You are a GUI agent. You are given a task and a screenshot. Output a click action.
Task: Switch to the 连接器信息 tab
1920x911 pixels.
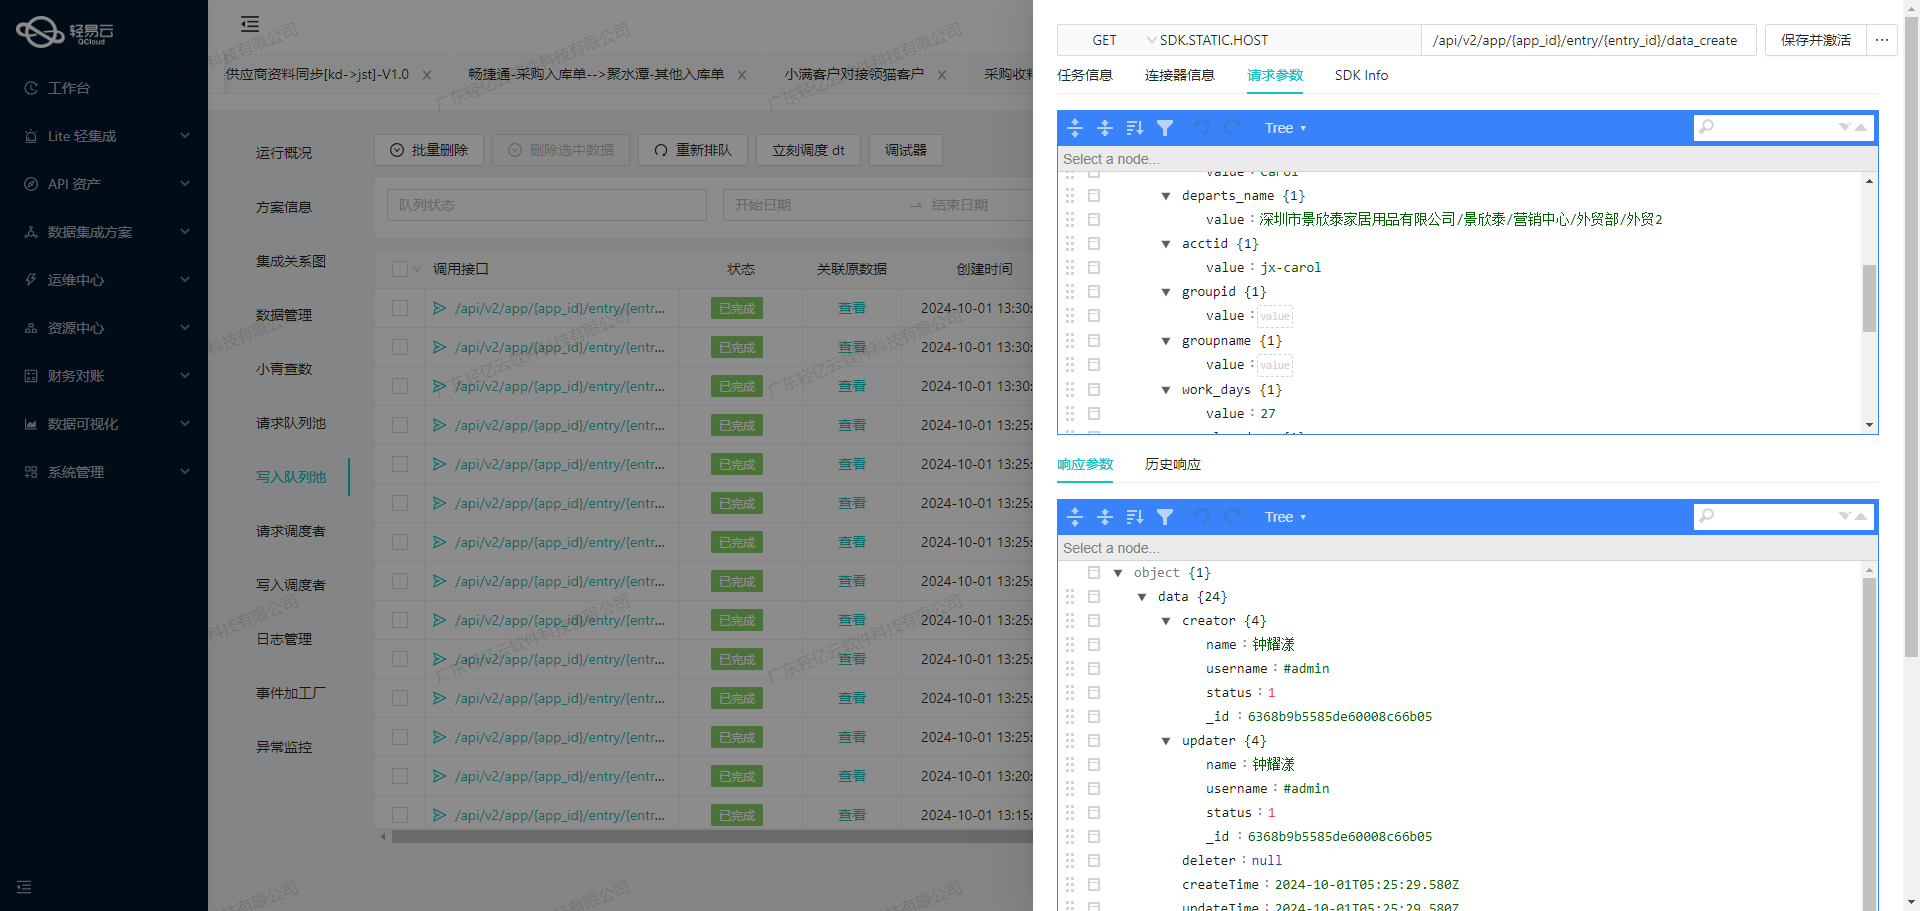click(x=1179, y=75)
